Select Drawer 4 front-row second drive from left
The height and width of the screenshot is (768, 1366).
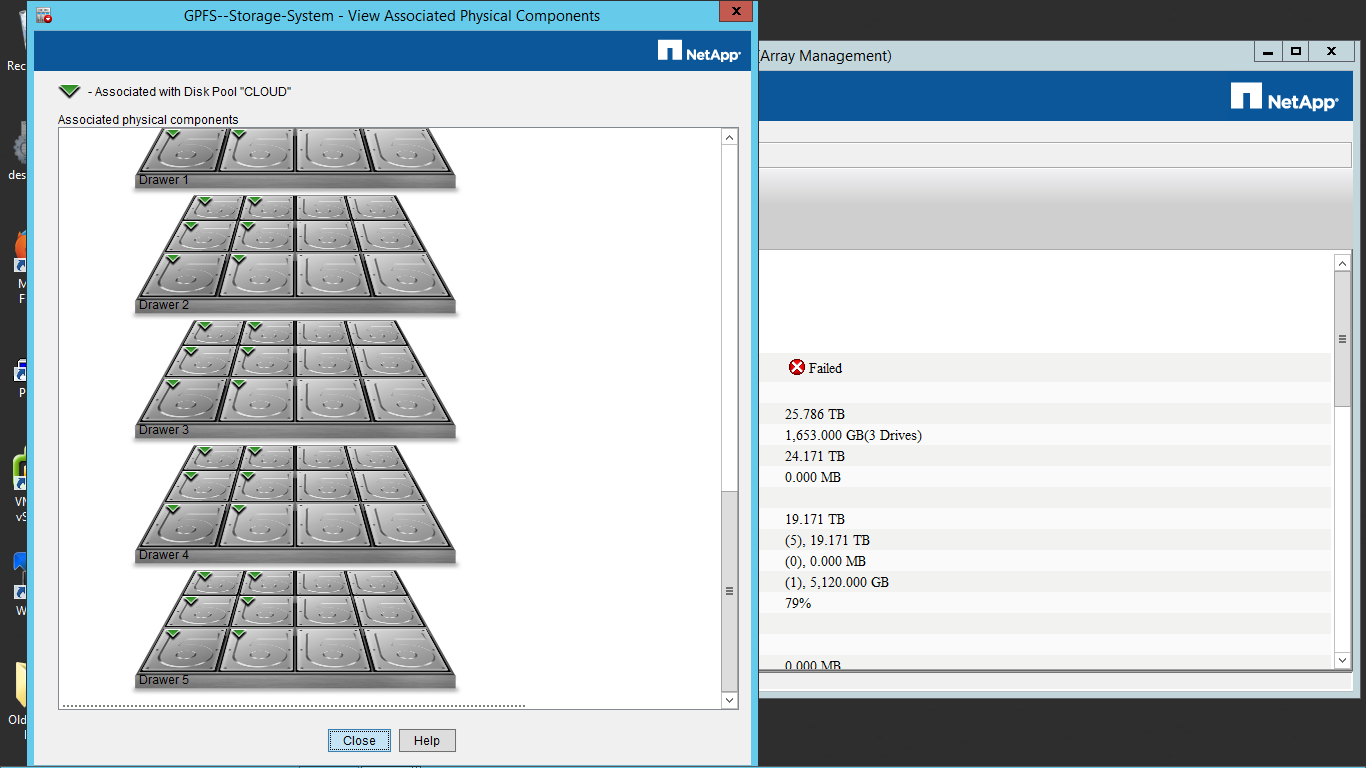tap(259, 525)
